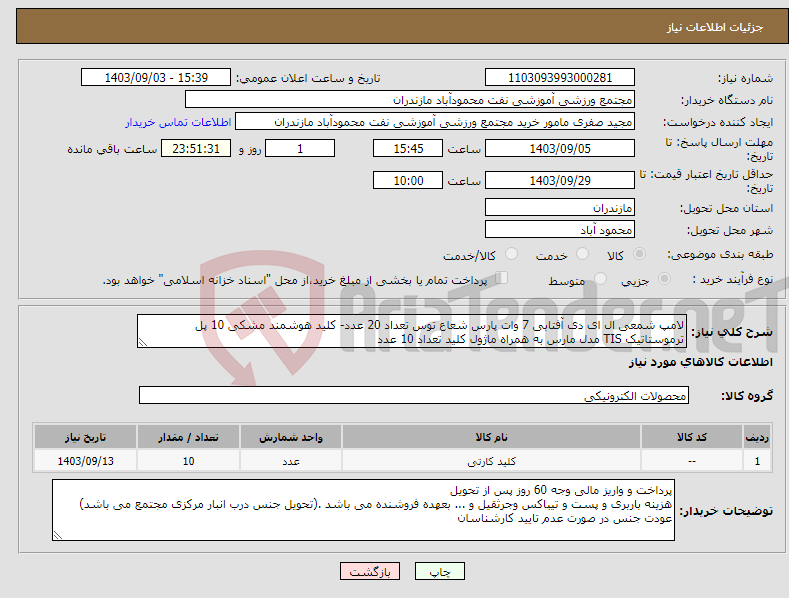Click the resize grip of buyer notes textarea
Viewport: 789px width, 598px height.
tap(58, 536)
